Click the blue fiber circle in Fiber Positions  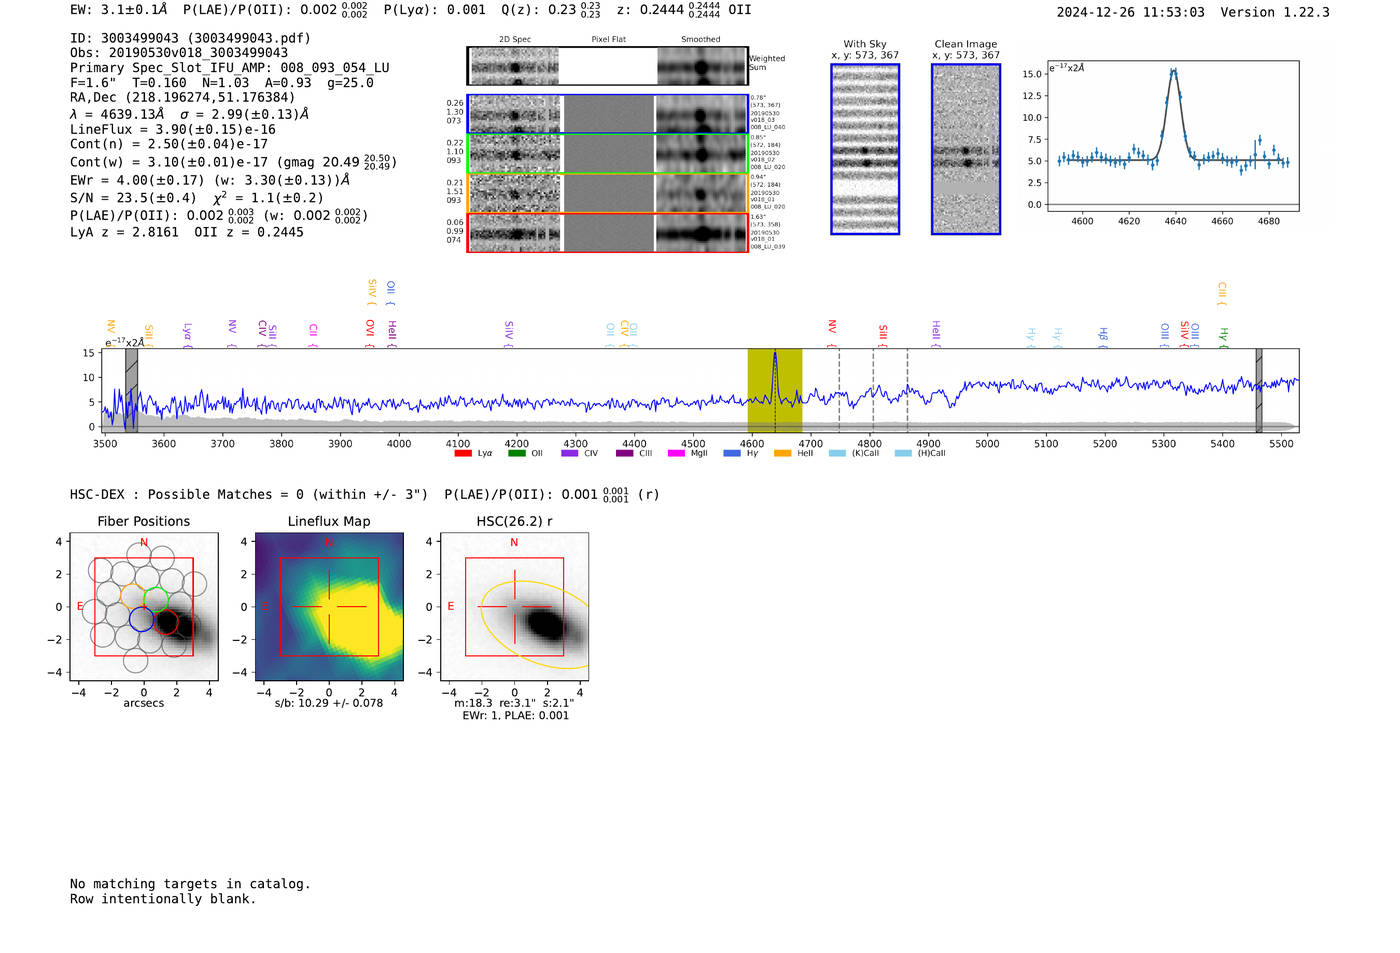click(x=141, y=618)
